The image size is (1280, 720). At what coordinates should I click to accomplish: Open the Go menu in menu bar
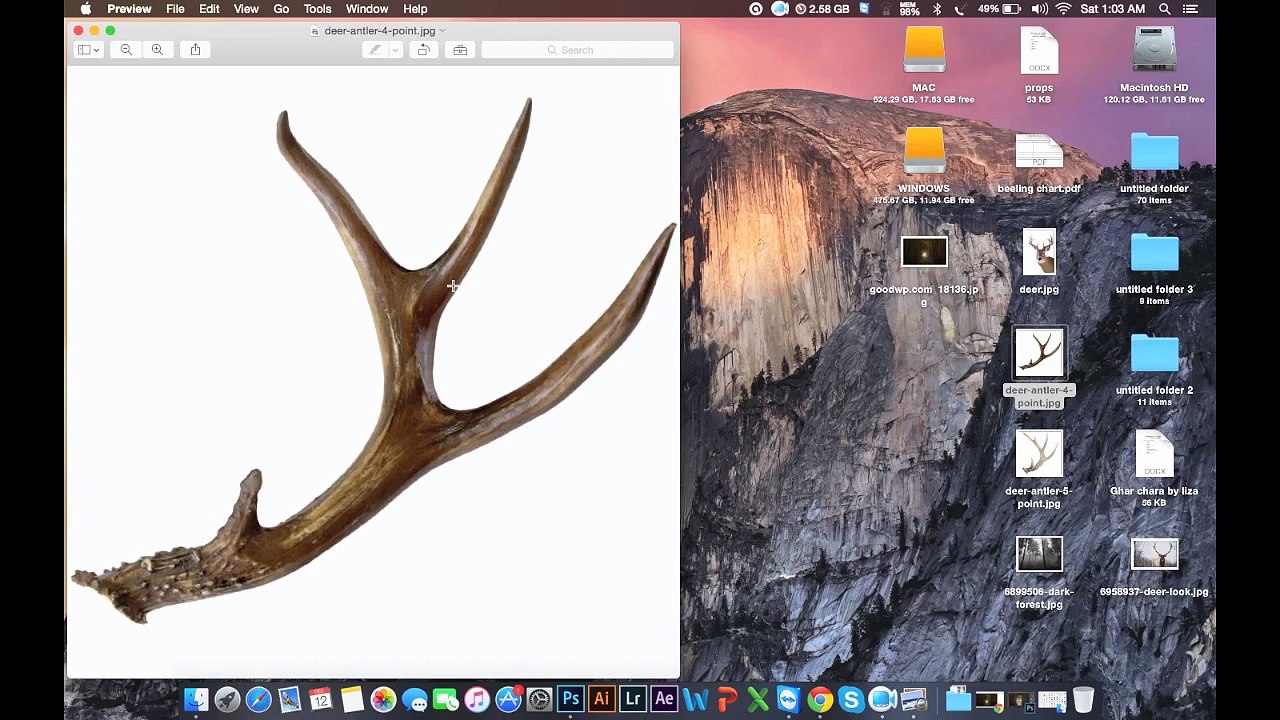(x=281, y=9)
